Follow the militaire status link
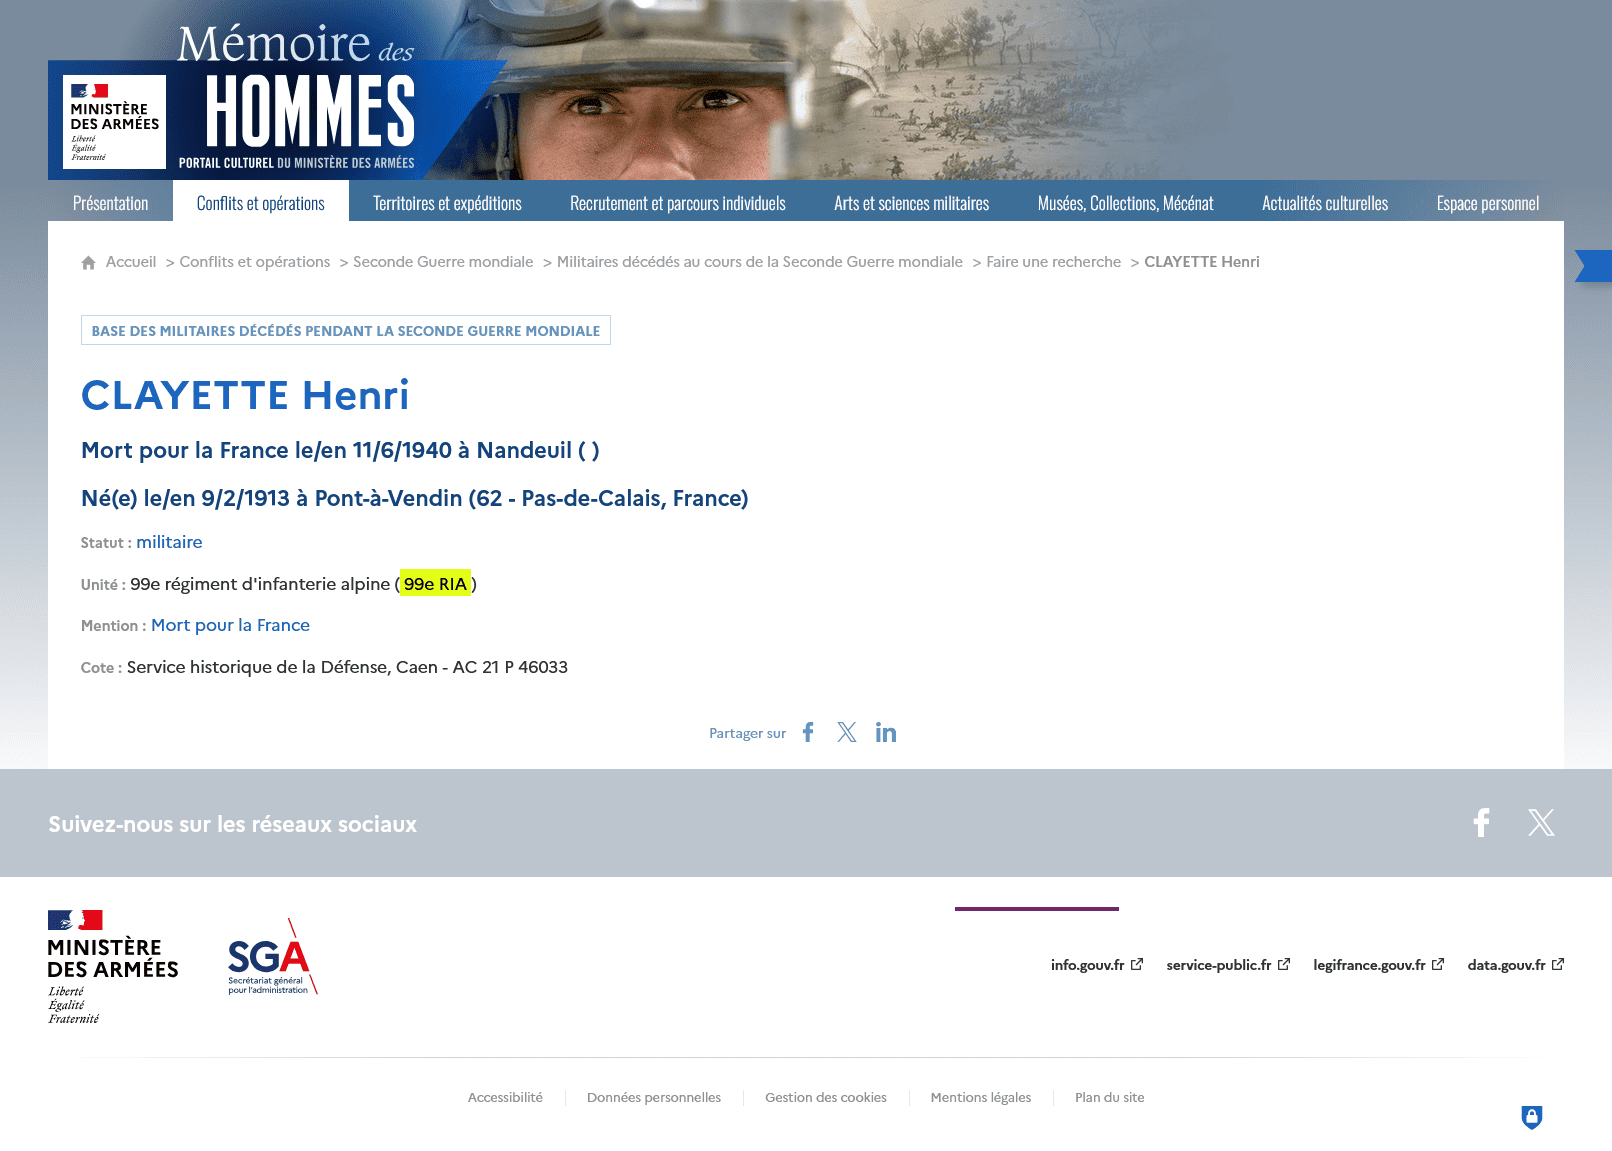The width and height of the screenshot is (1612, 1151). click(x=169, y=542)
